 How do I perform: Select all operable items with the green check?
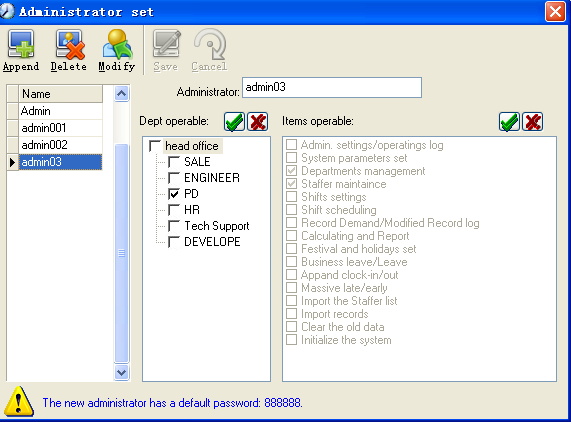click(x=509, y=122)
